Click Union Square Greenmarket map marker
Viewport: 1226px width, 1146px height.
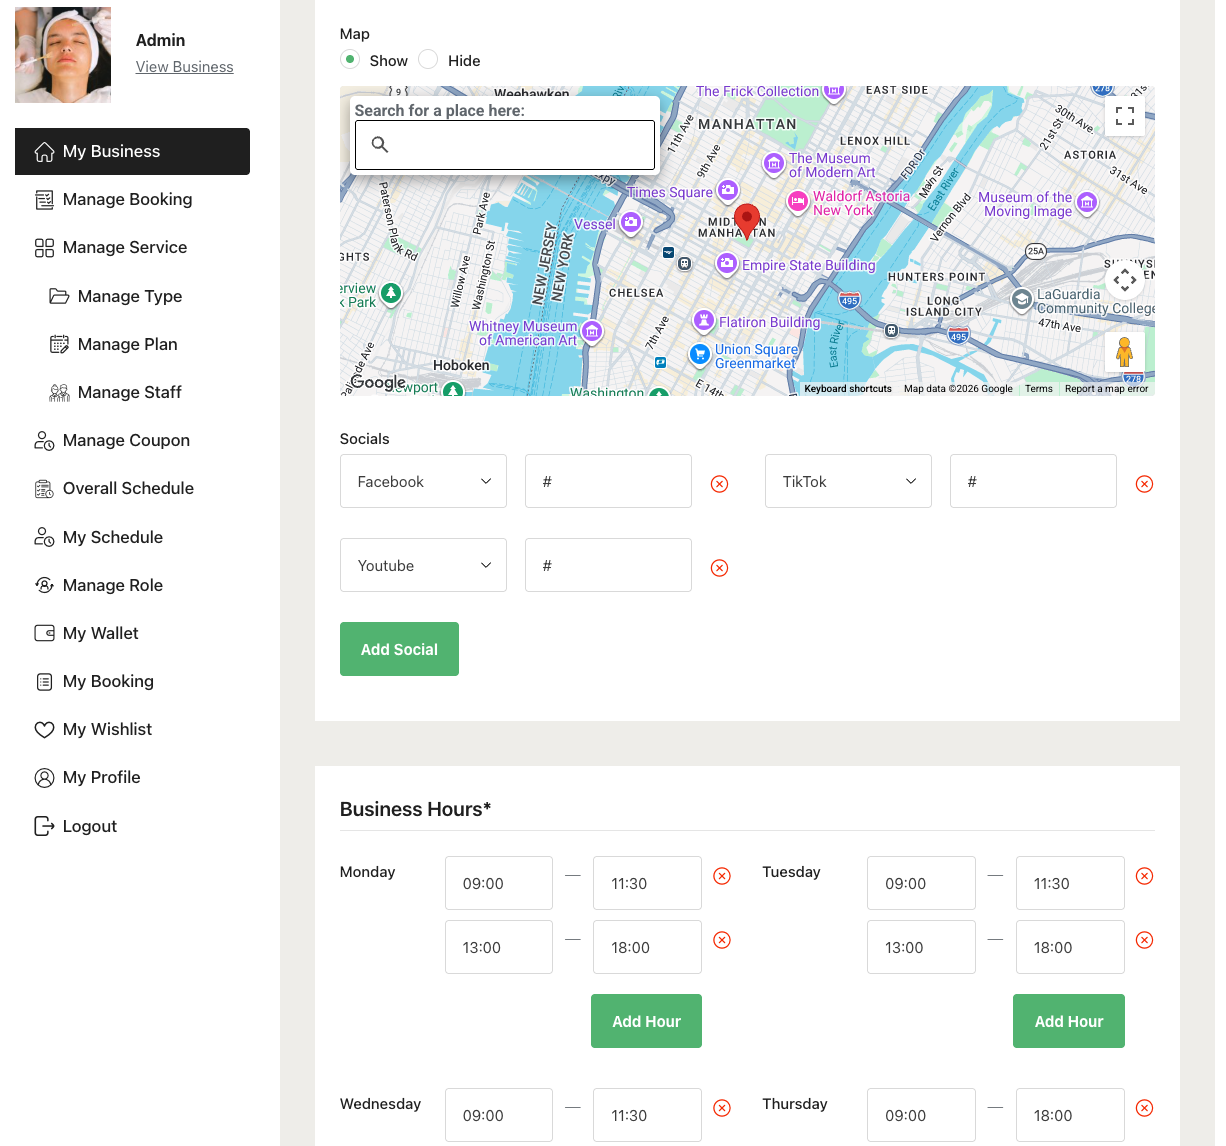(x=700, y=354)
